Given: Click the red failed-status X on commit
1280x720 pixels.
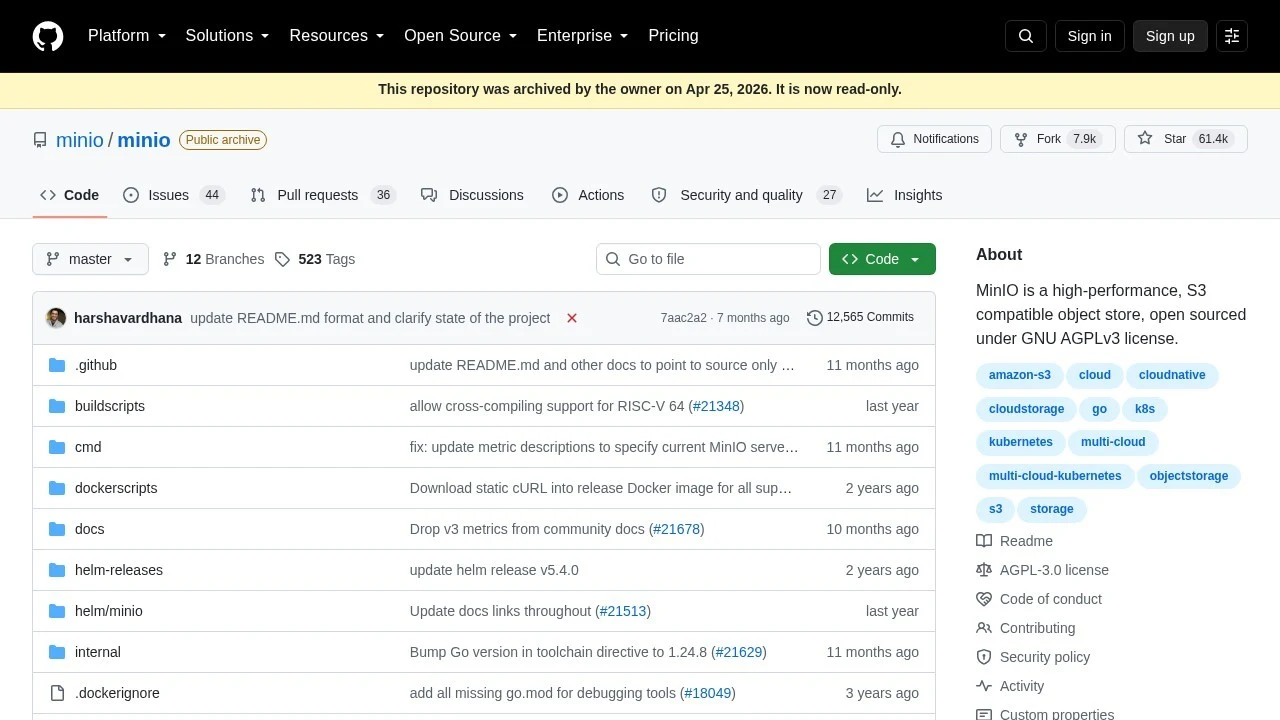Looking at the screenshot, I should [x=572, y=318].
